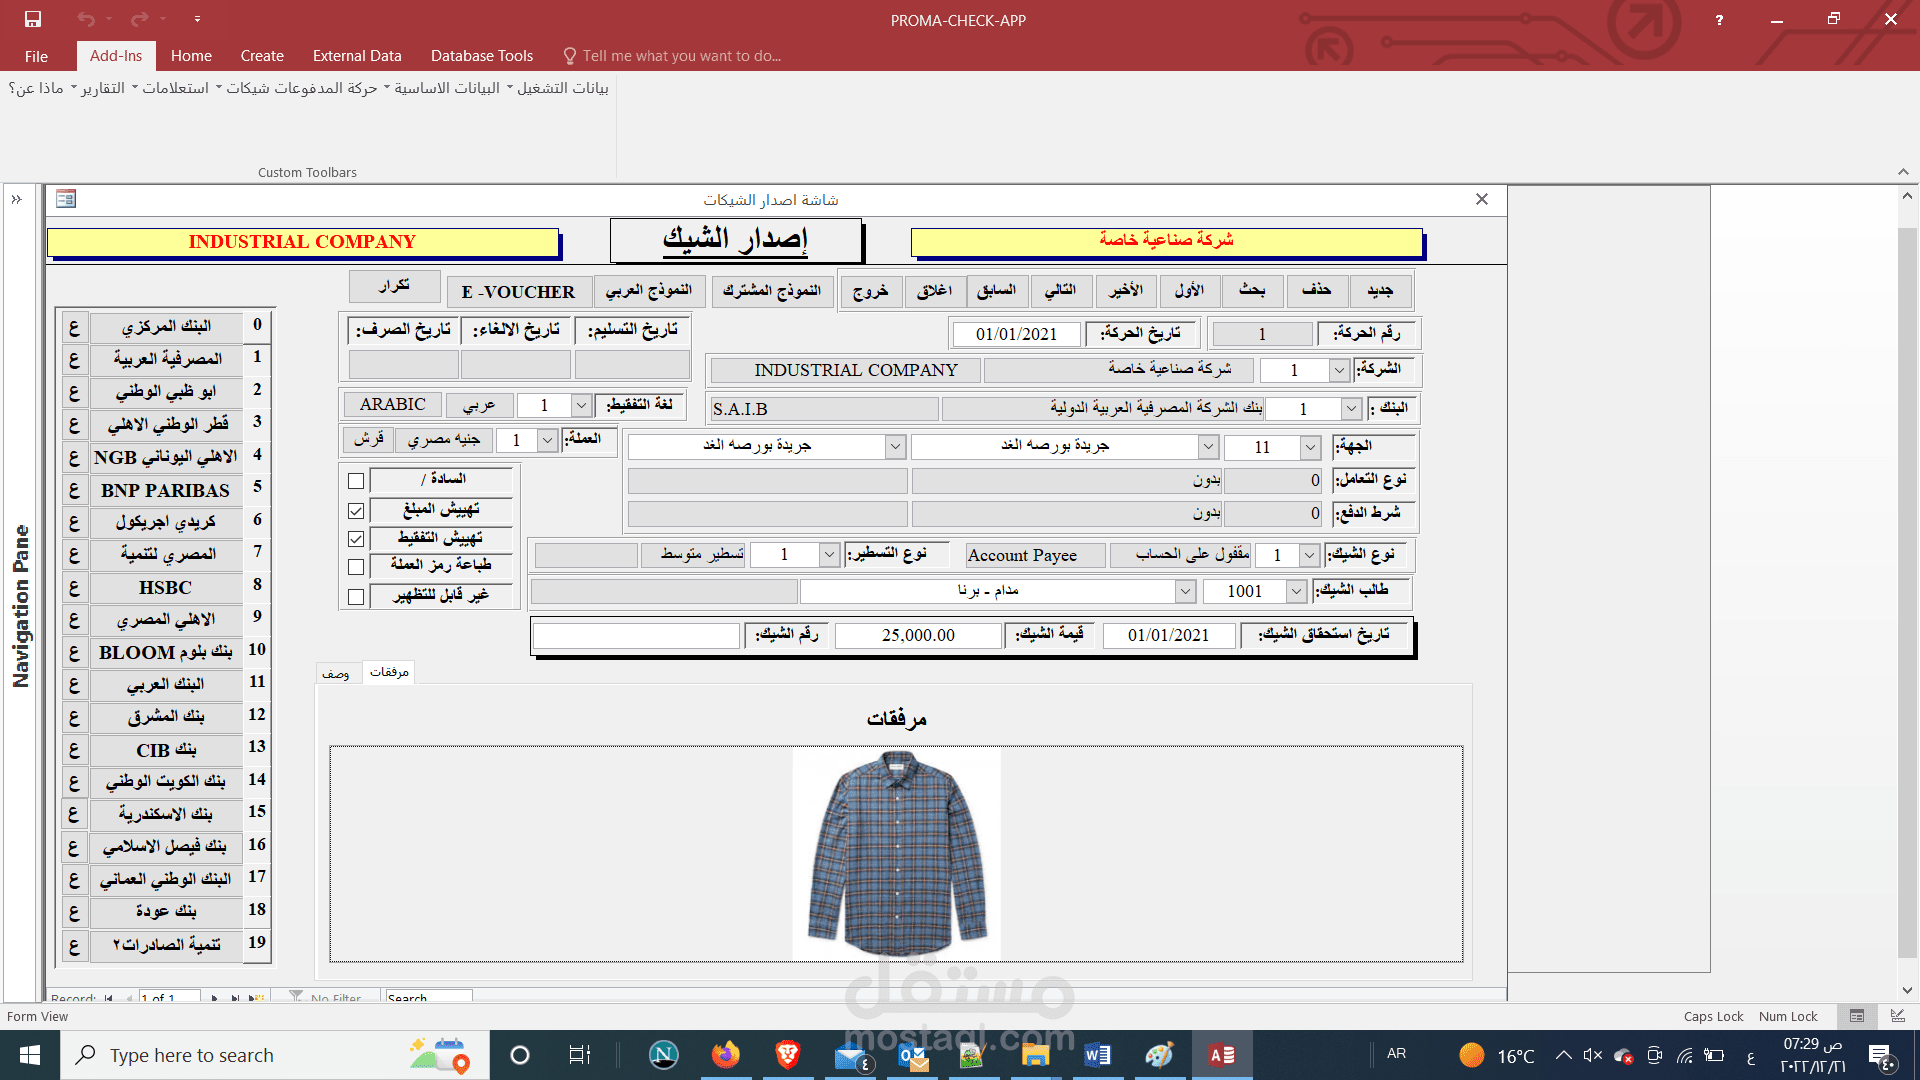Launch Brave browser from the taskbar
The image size is (1920, 1080).
pyautogui.click(x=788, y=1055)
